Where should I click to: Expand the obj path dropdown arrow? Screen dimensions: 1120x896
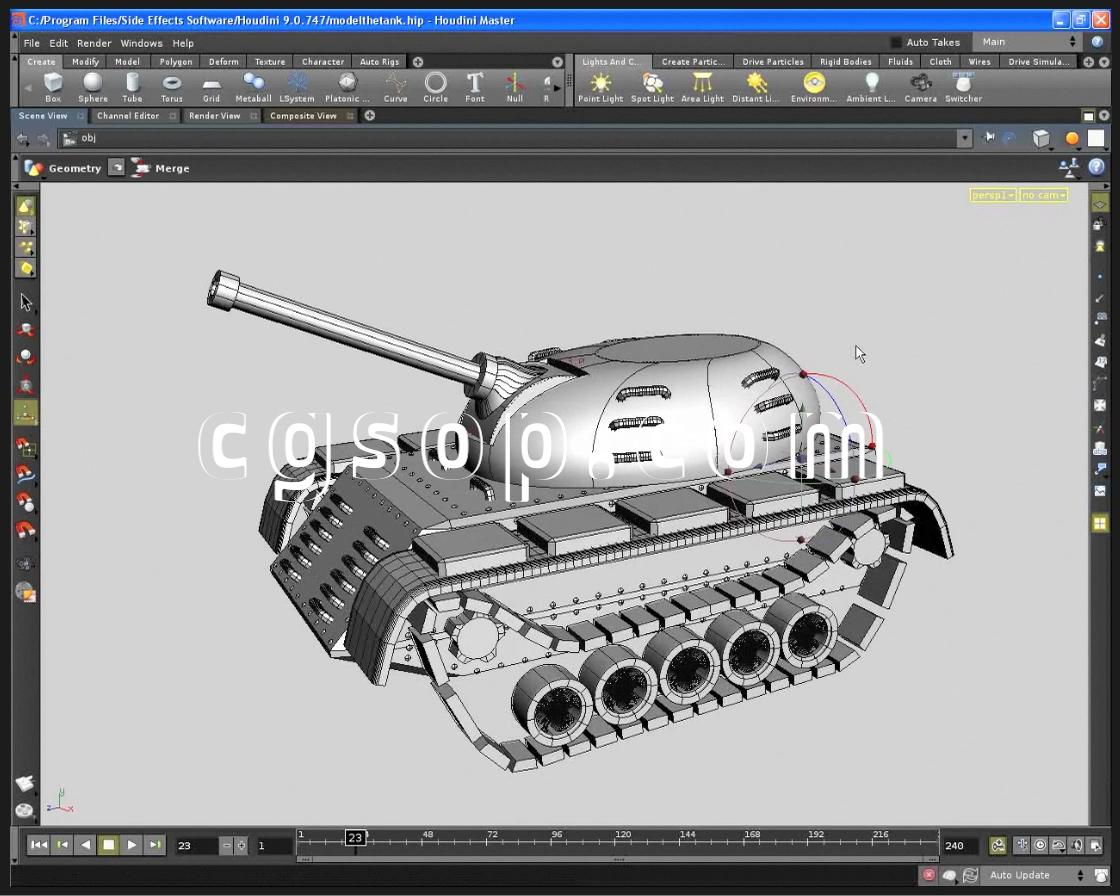pos(964,138)
